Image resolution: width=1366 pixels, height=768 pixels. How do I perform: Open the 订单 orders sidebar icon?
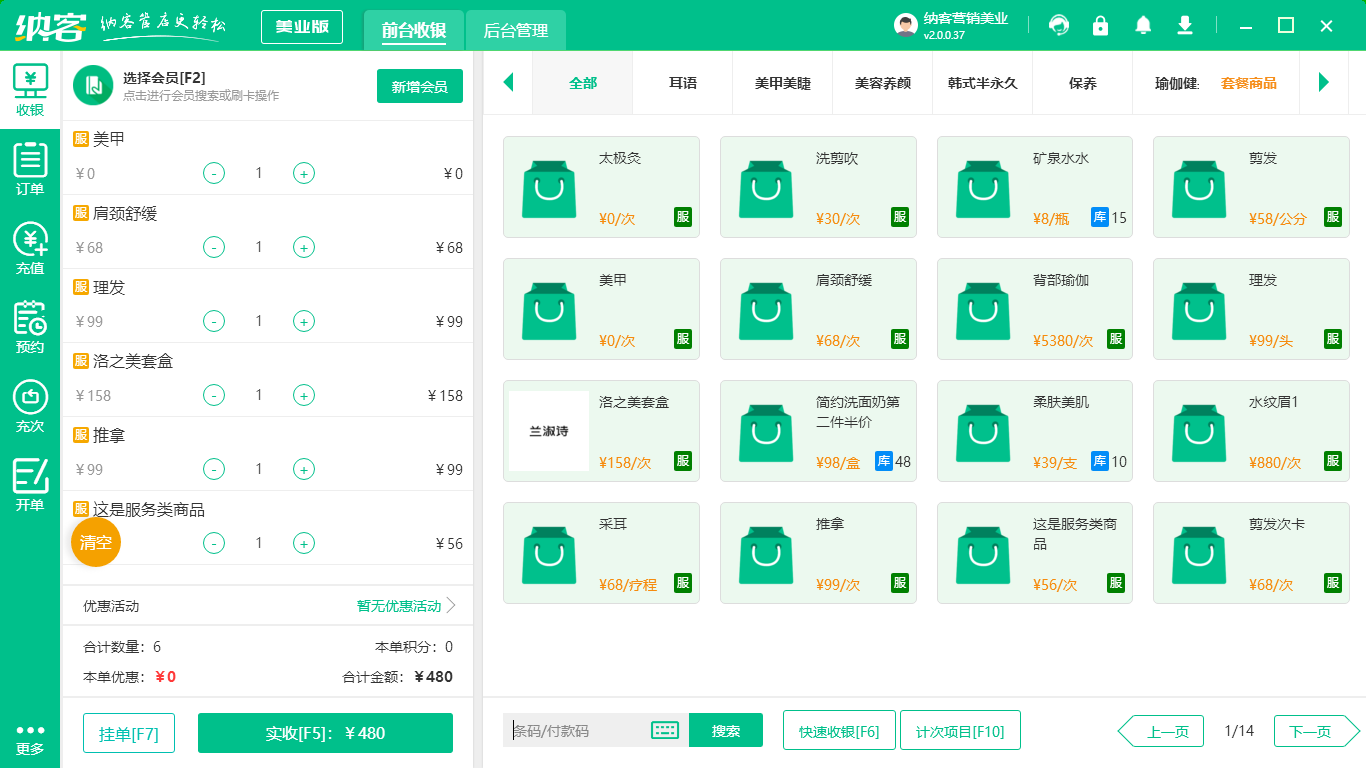click(30, 169)
